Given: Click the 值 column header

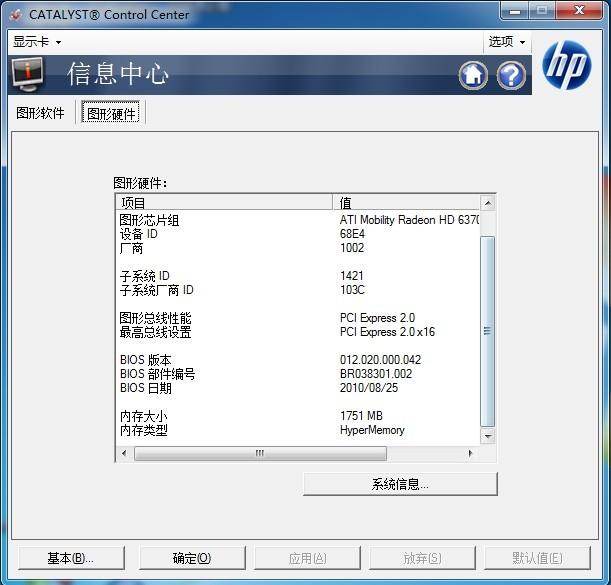Looking at the screenshot, I should pos(406,202).
